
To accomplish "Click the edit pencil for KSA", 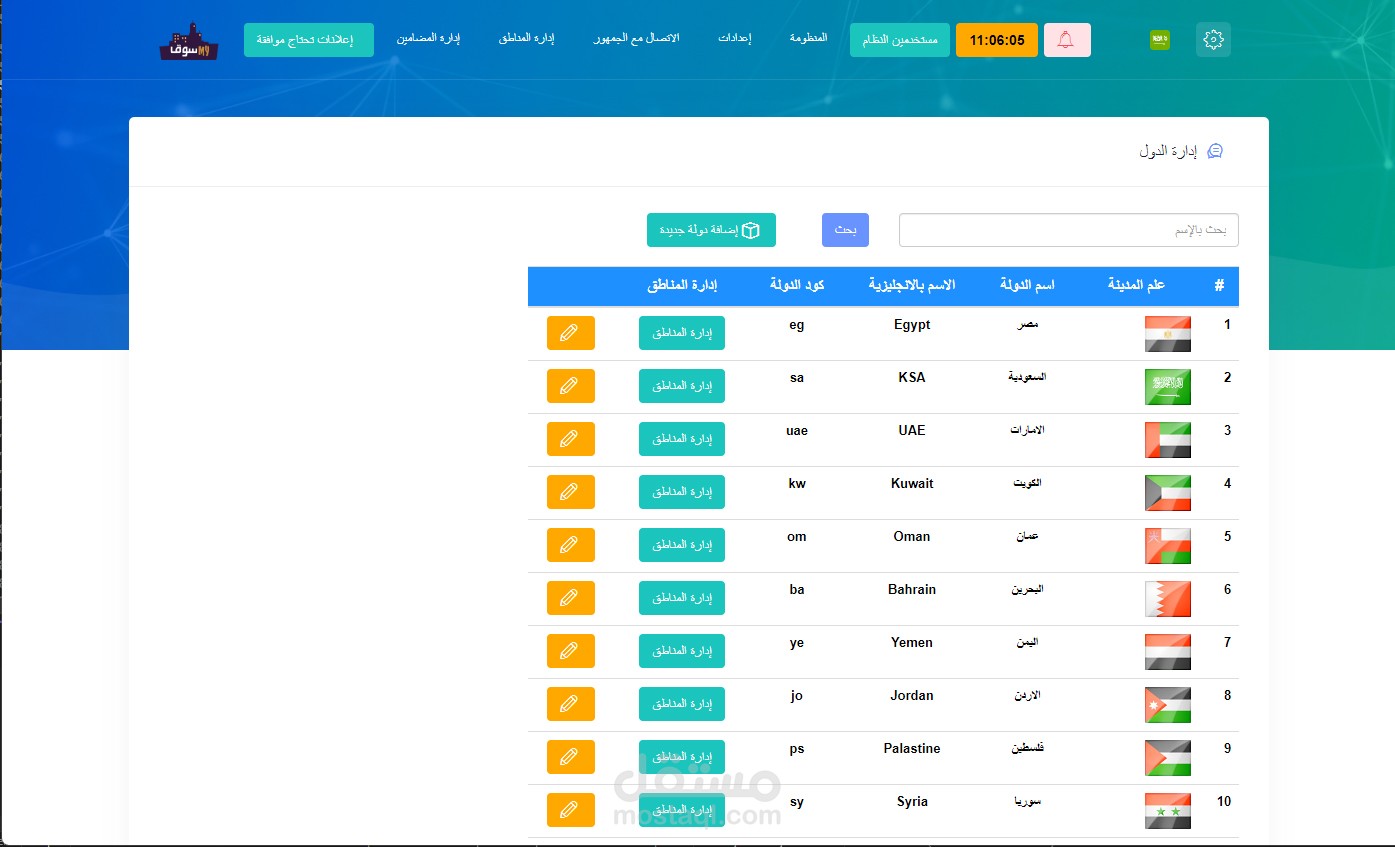I will pos(570,386).
